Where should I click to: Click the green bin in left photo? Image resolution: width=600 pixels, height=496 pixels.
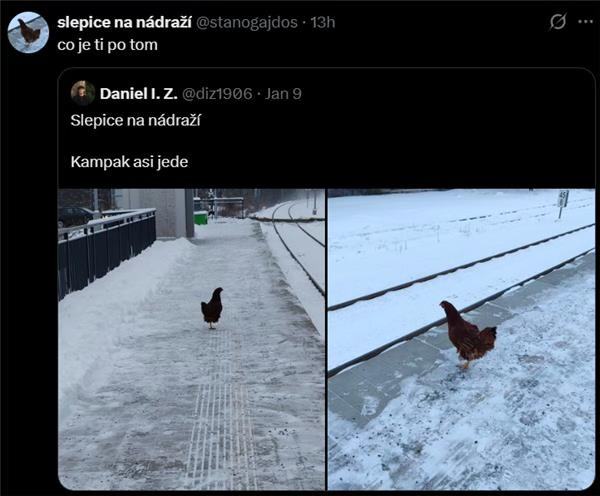(201, 219)
